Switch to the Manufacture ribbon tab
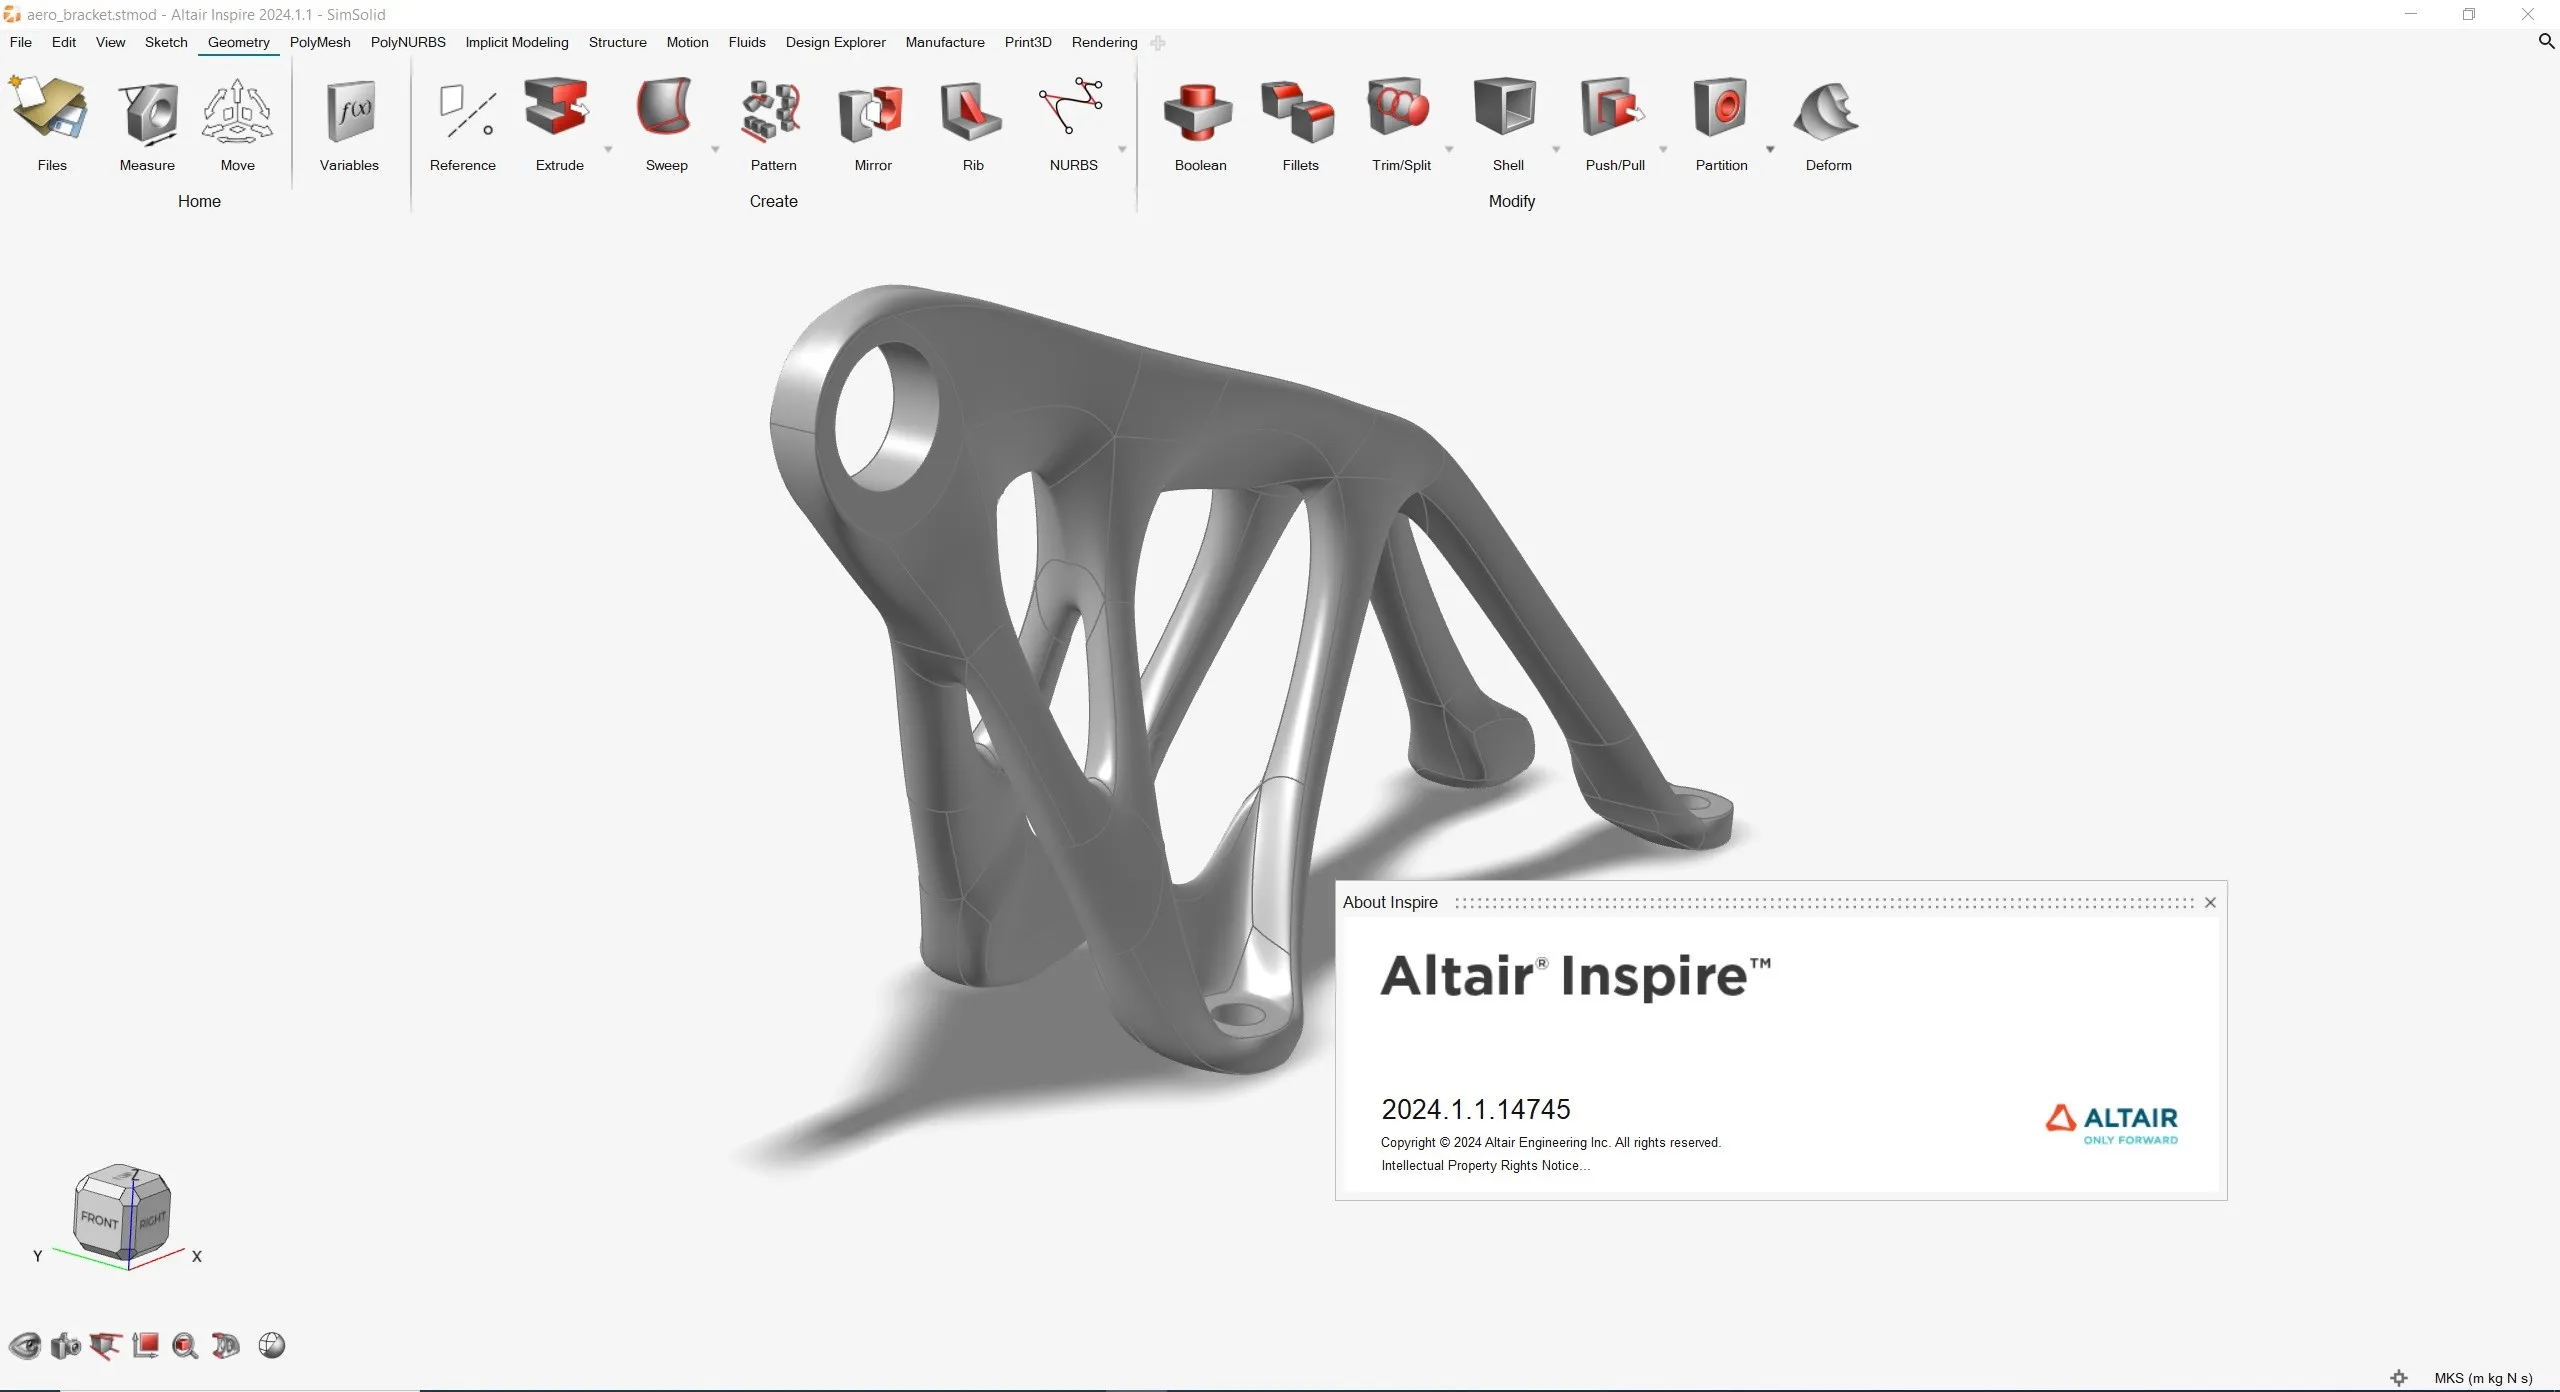The image size is (2560, 1392). [x=945, y=42]
